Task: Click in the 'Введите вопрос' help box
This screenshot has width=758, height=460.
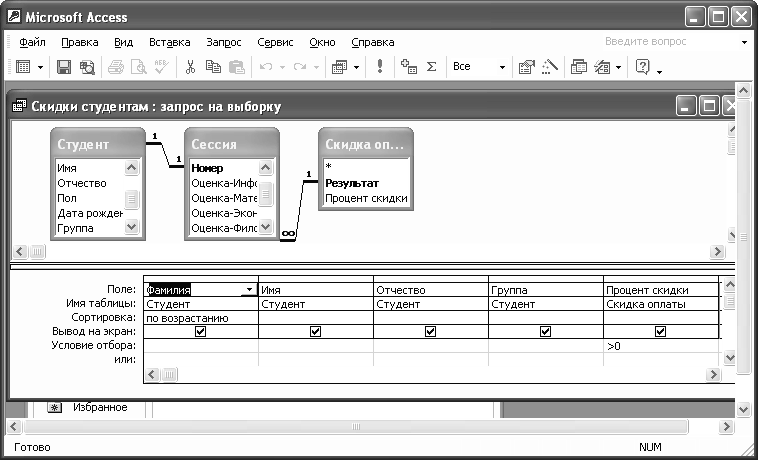Action: [x=670, y=42]
